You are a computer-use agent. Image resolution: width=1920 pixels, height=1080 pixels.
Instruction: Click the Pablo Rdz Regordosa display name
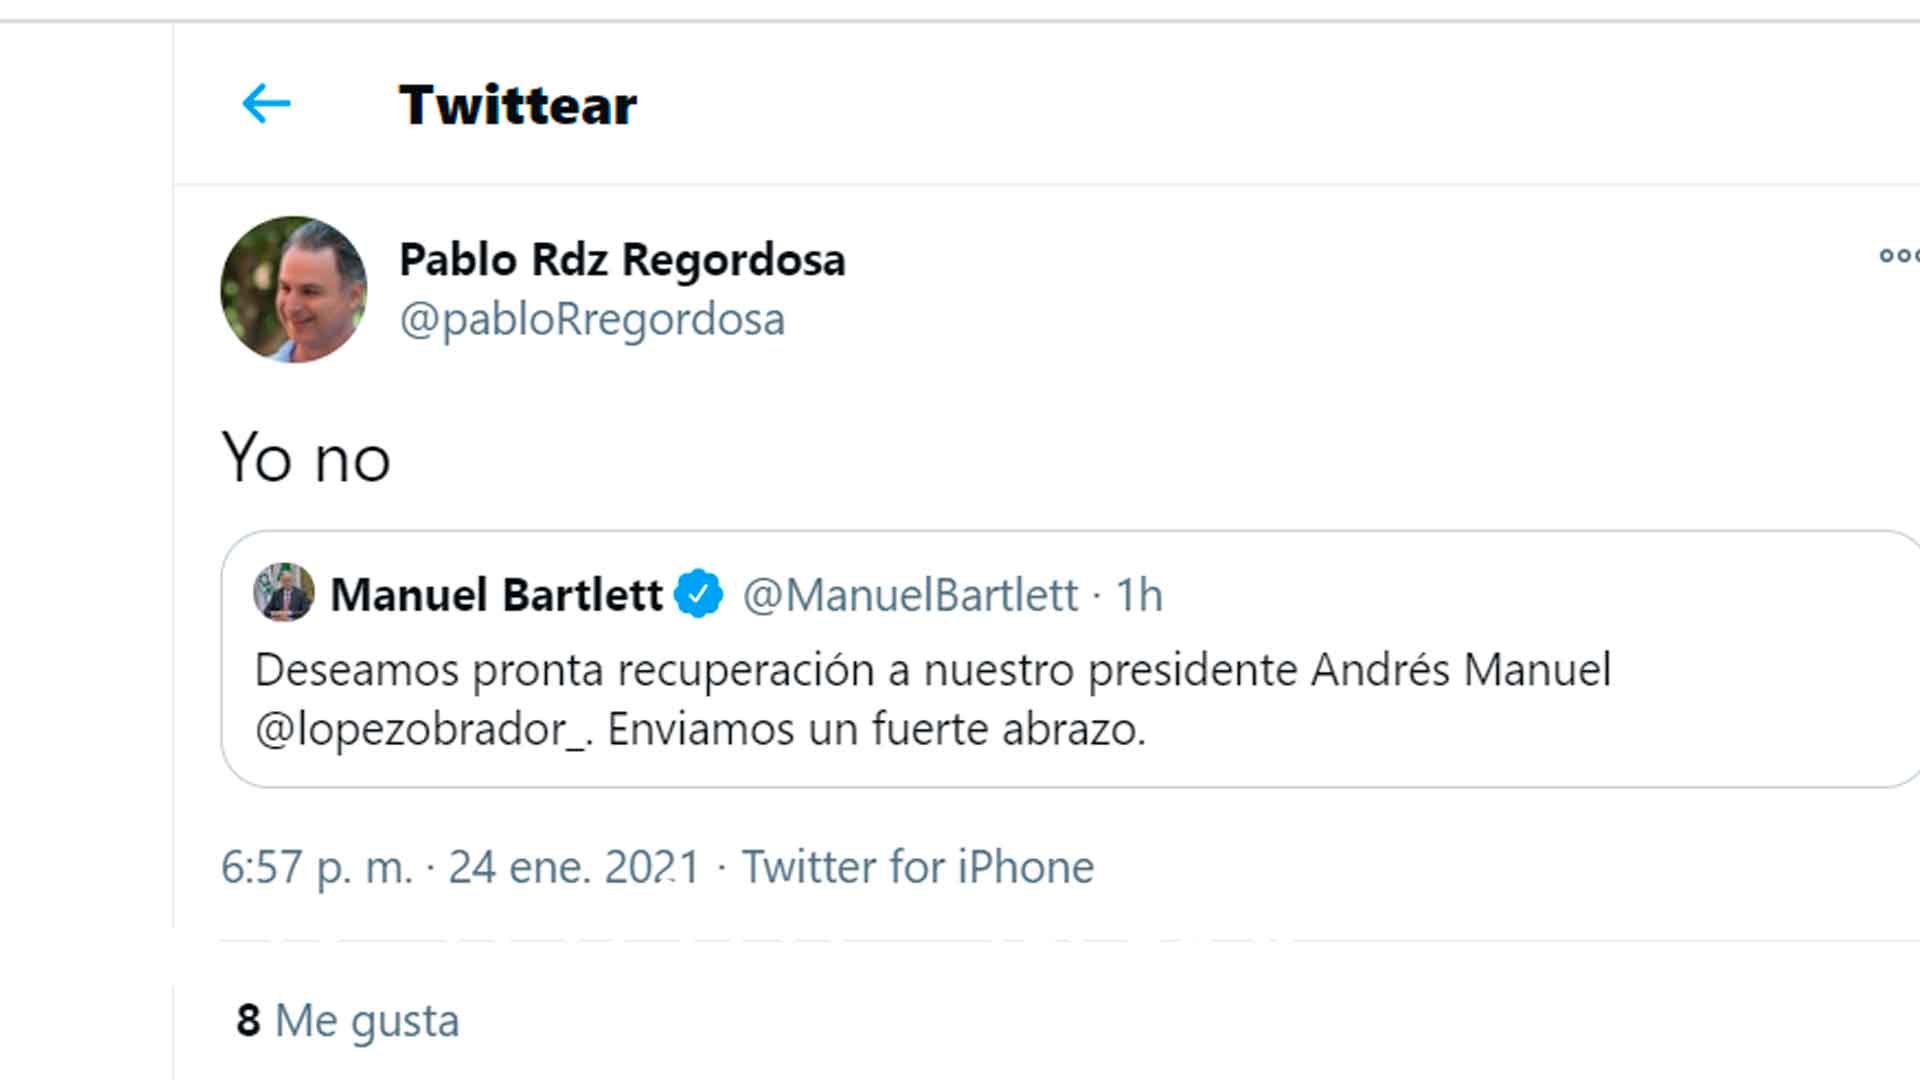[x=622, y=260]
